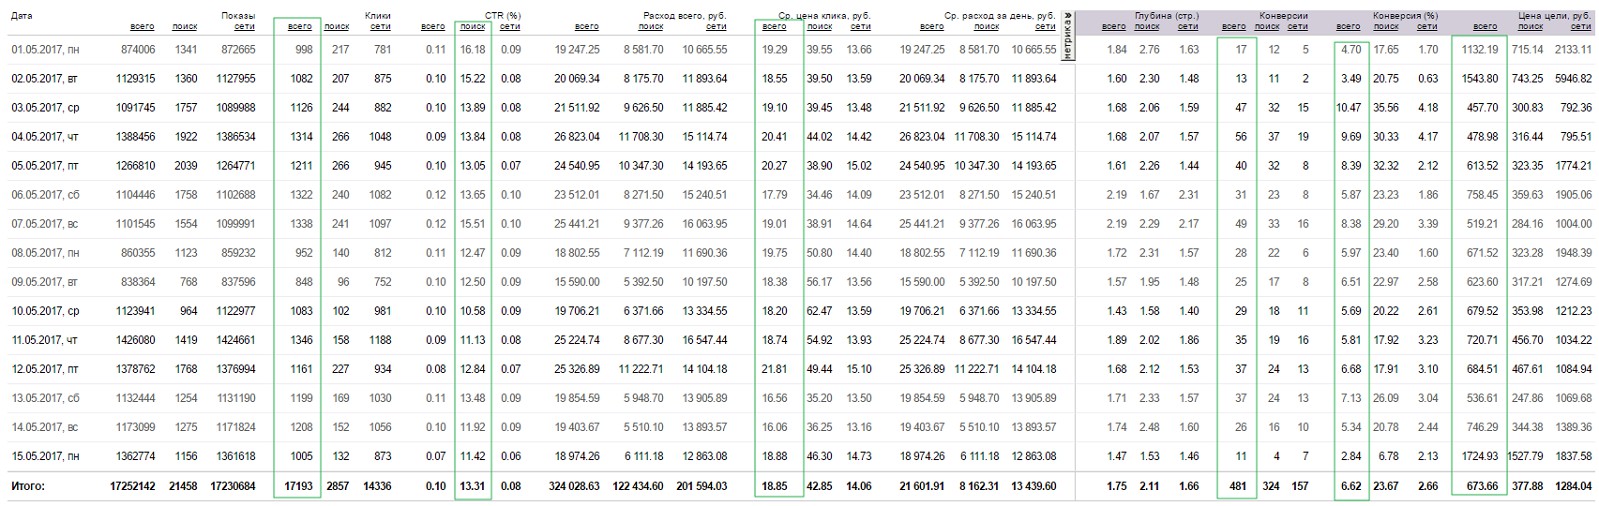The width and height of the screenshot is (1599, 506).
Task: Sort by Клики сети column link
Action: point(380,27)
